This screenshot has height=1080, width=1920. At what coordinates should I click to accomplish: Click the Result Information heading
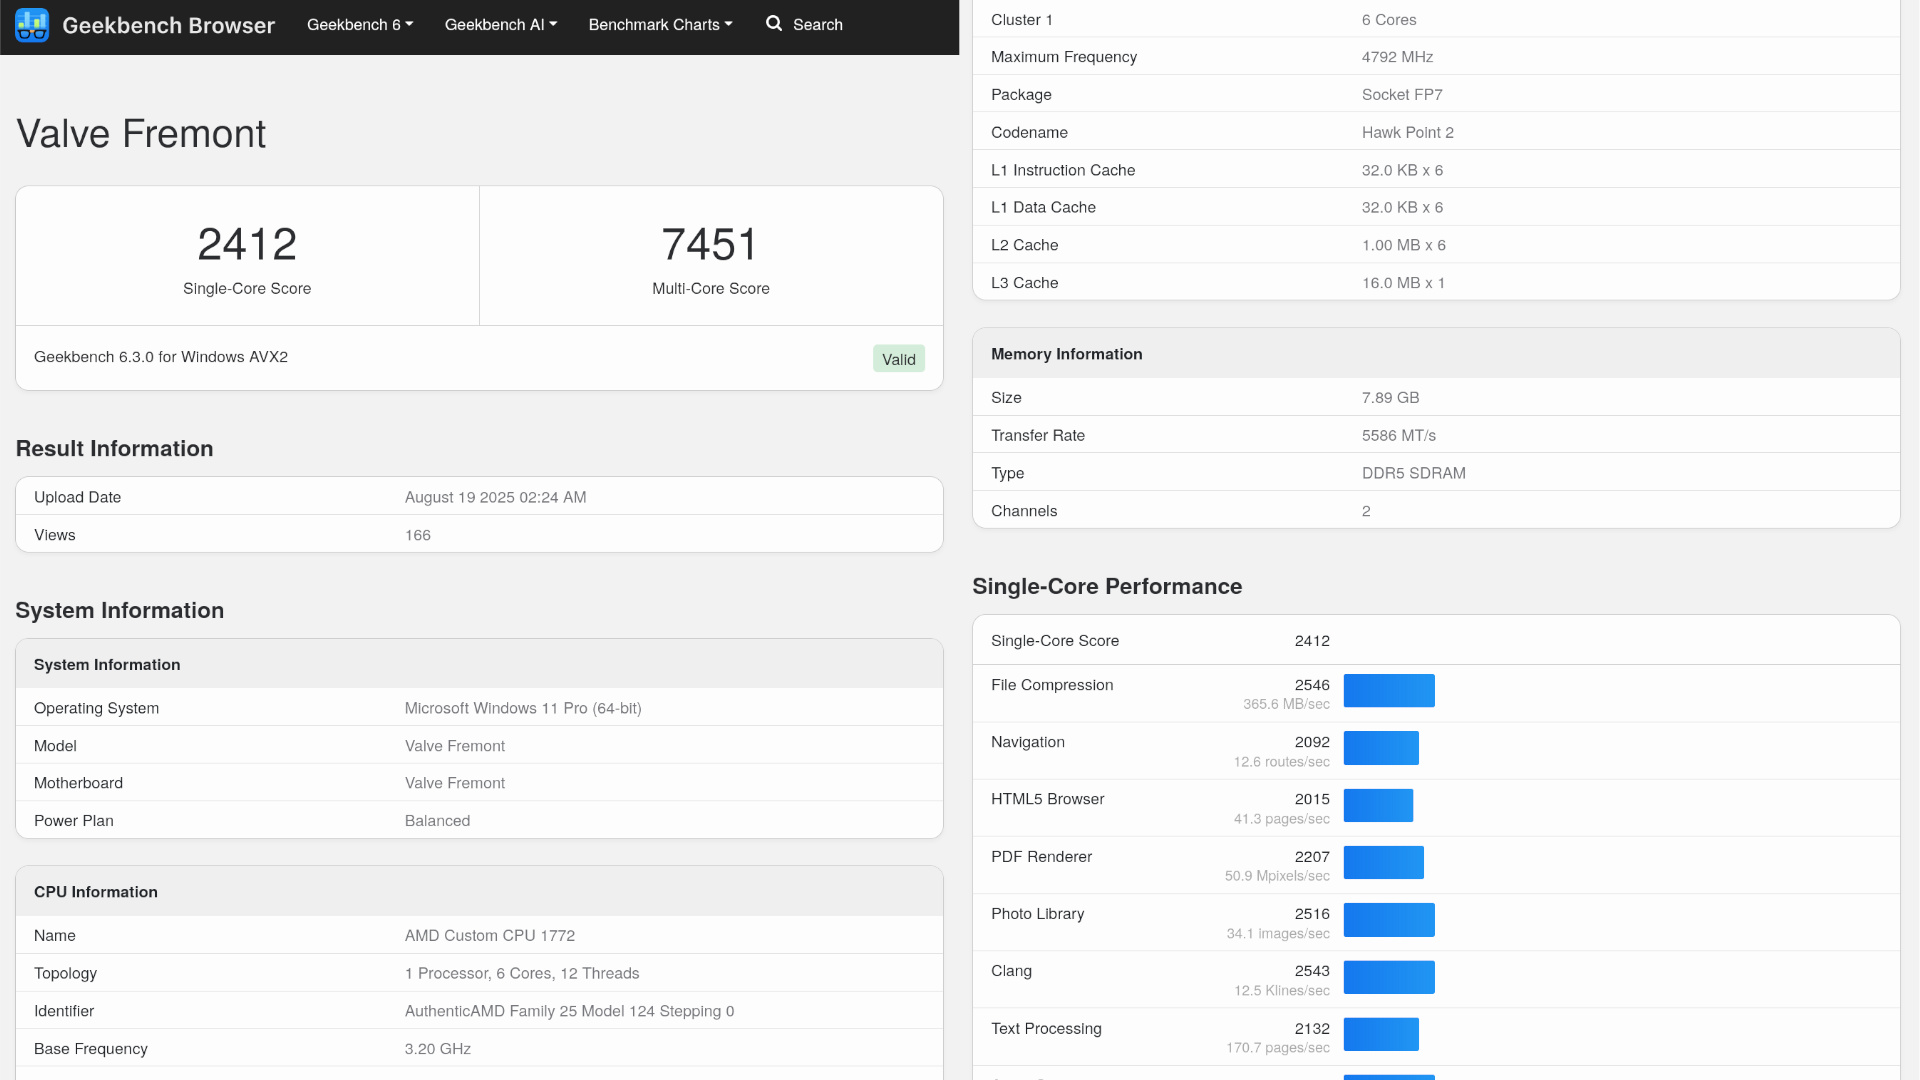coord(114,448)
